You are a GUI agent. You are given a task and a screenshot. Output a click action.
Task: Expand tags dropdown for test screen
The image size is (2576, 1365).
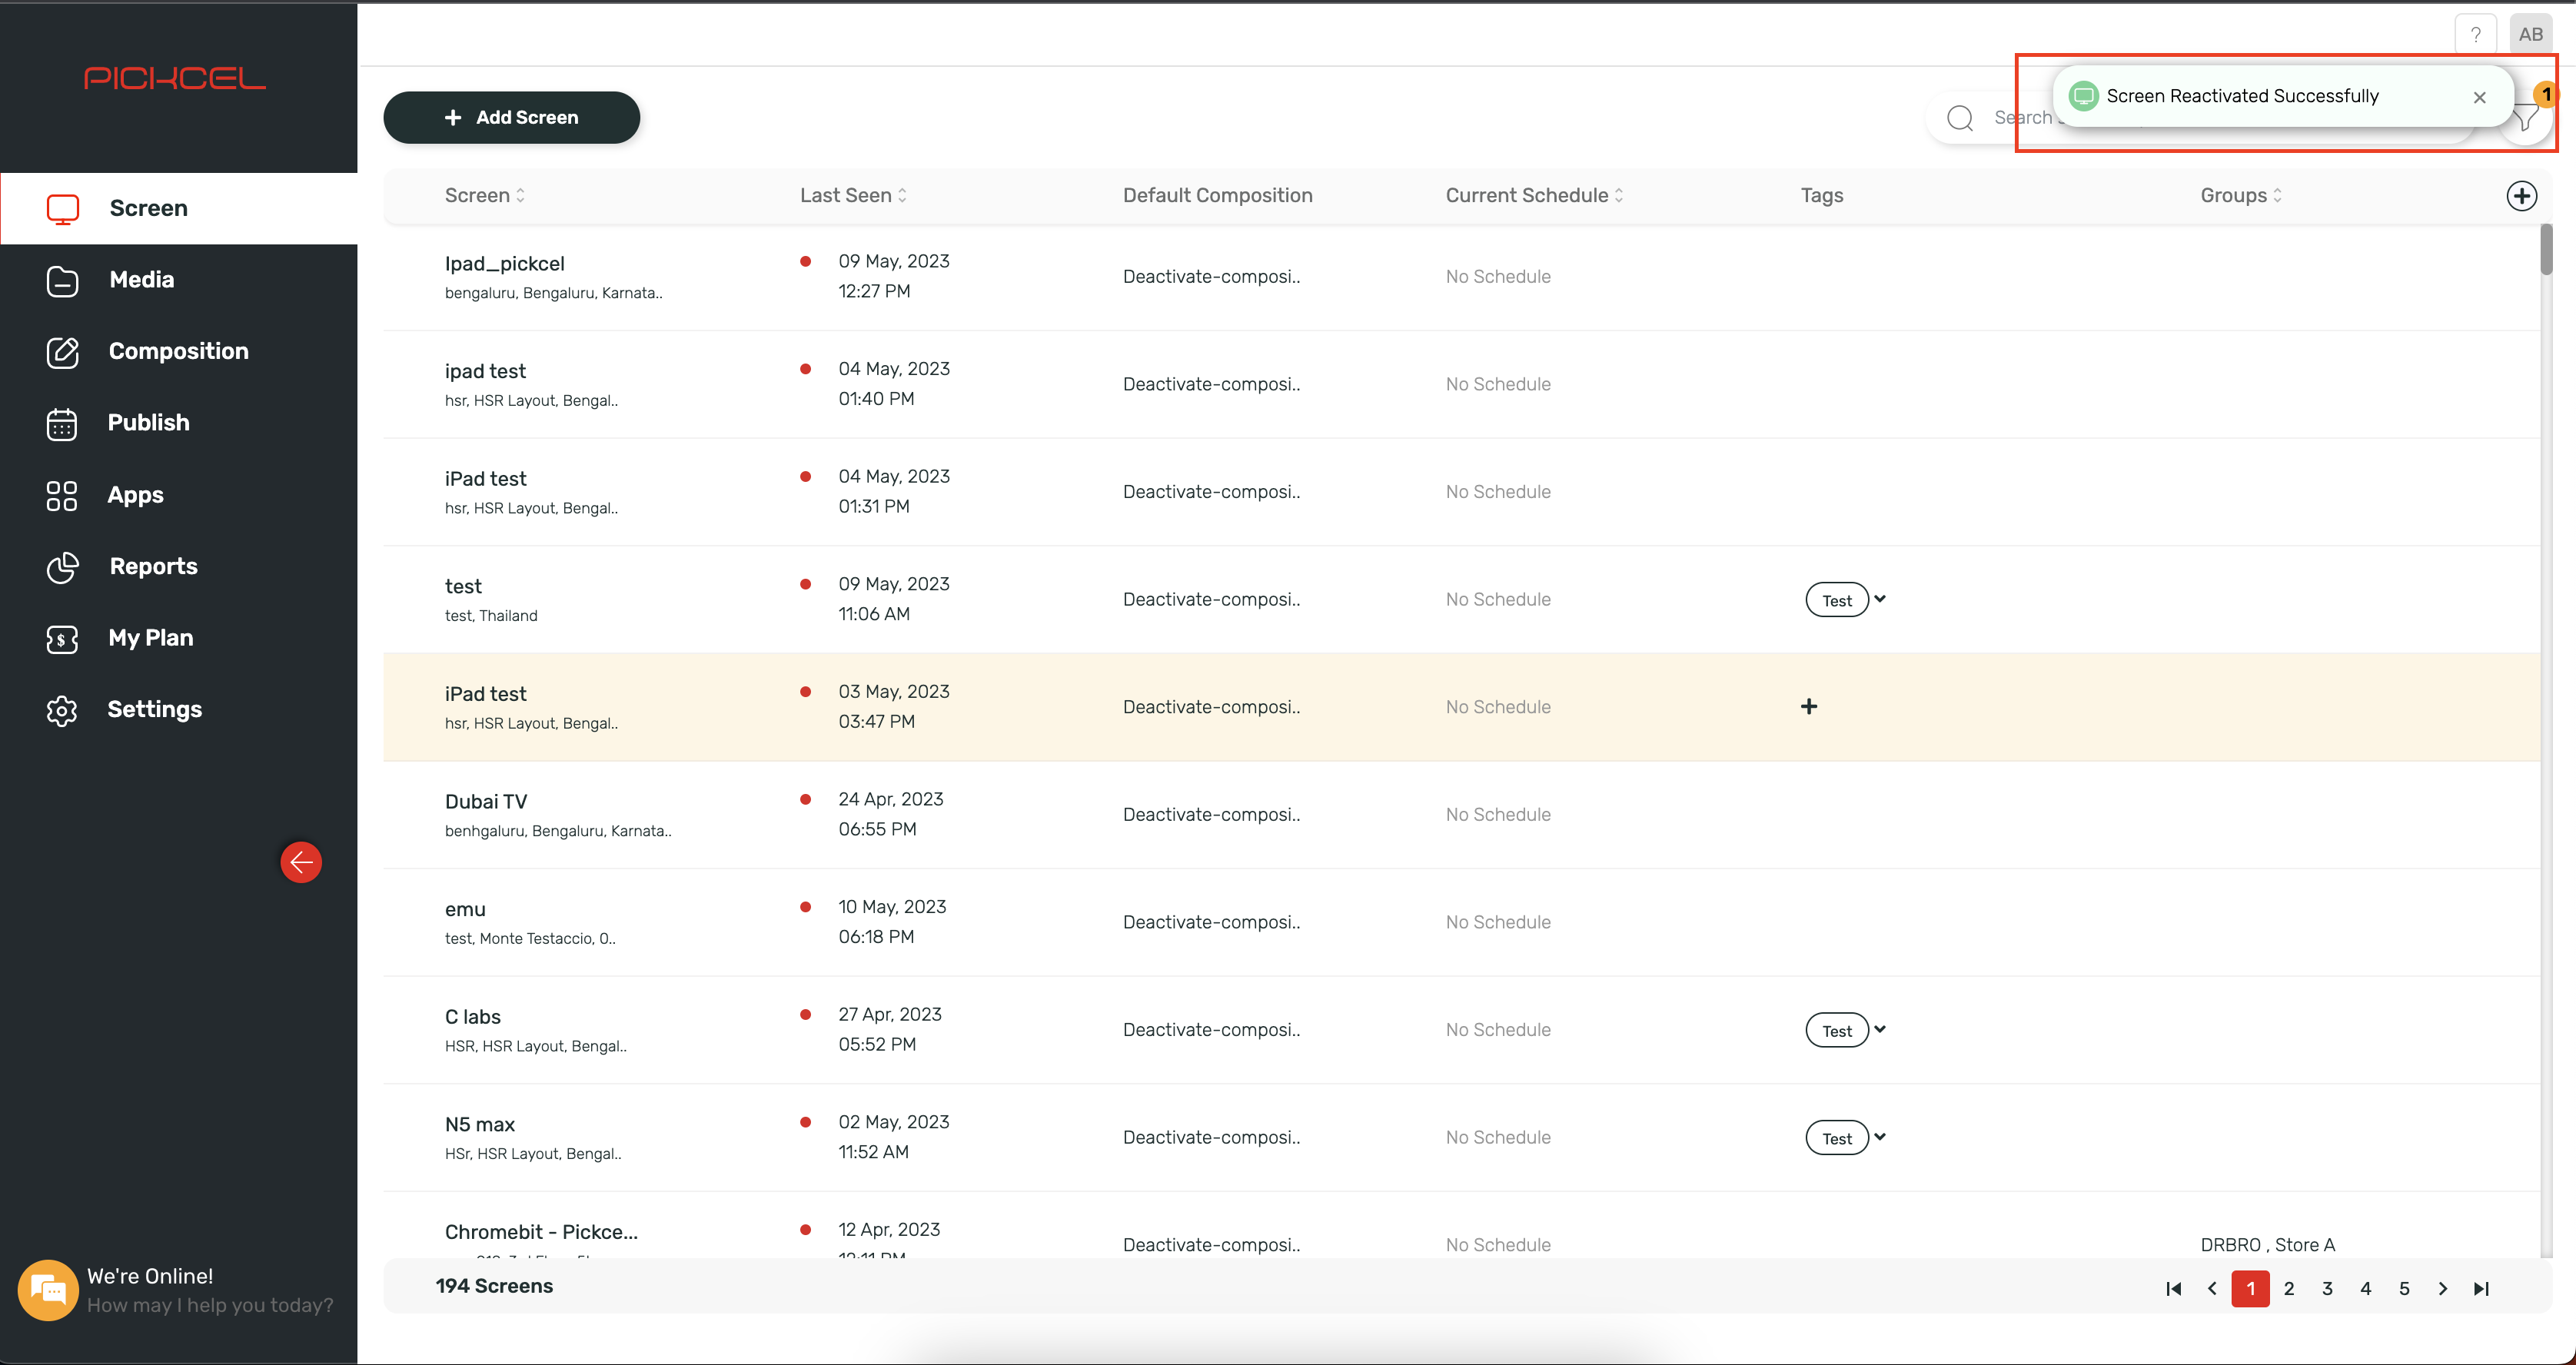click(1880, 599)
